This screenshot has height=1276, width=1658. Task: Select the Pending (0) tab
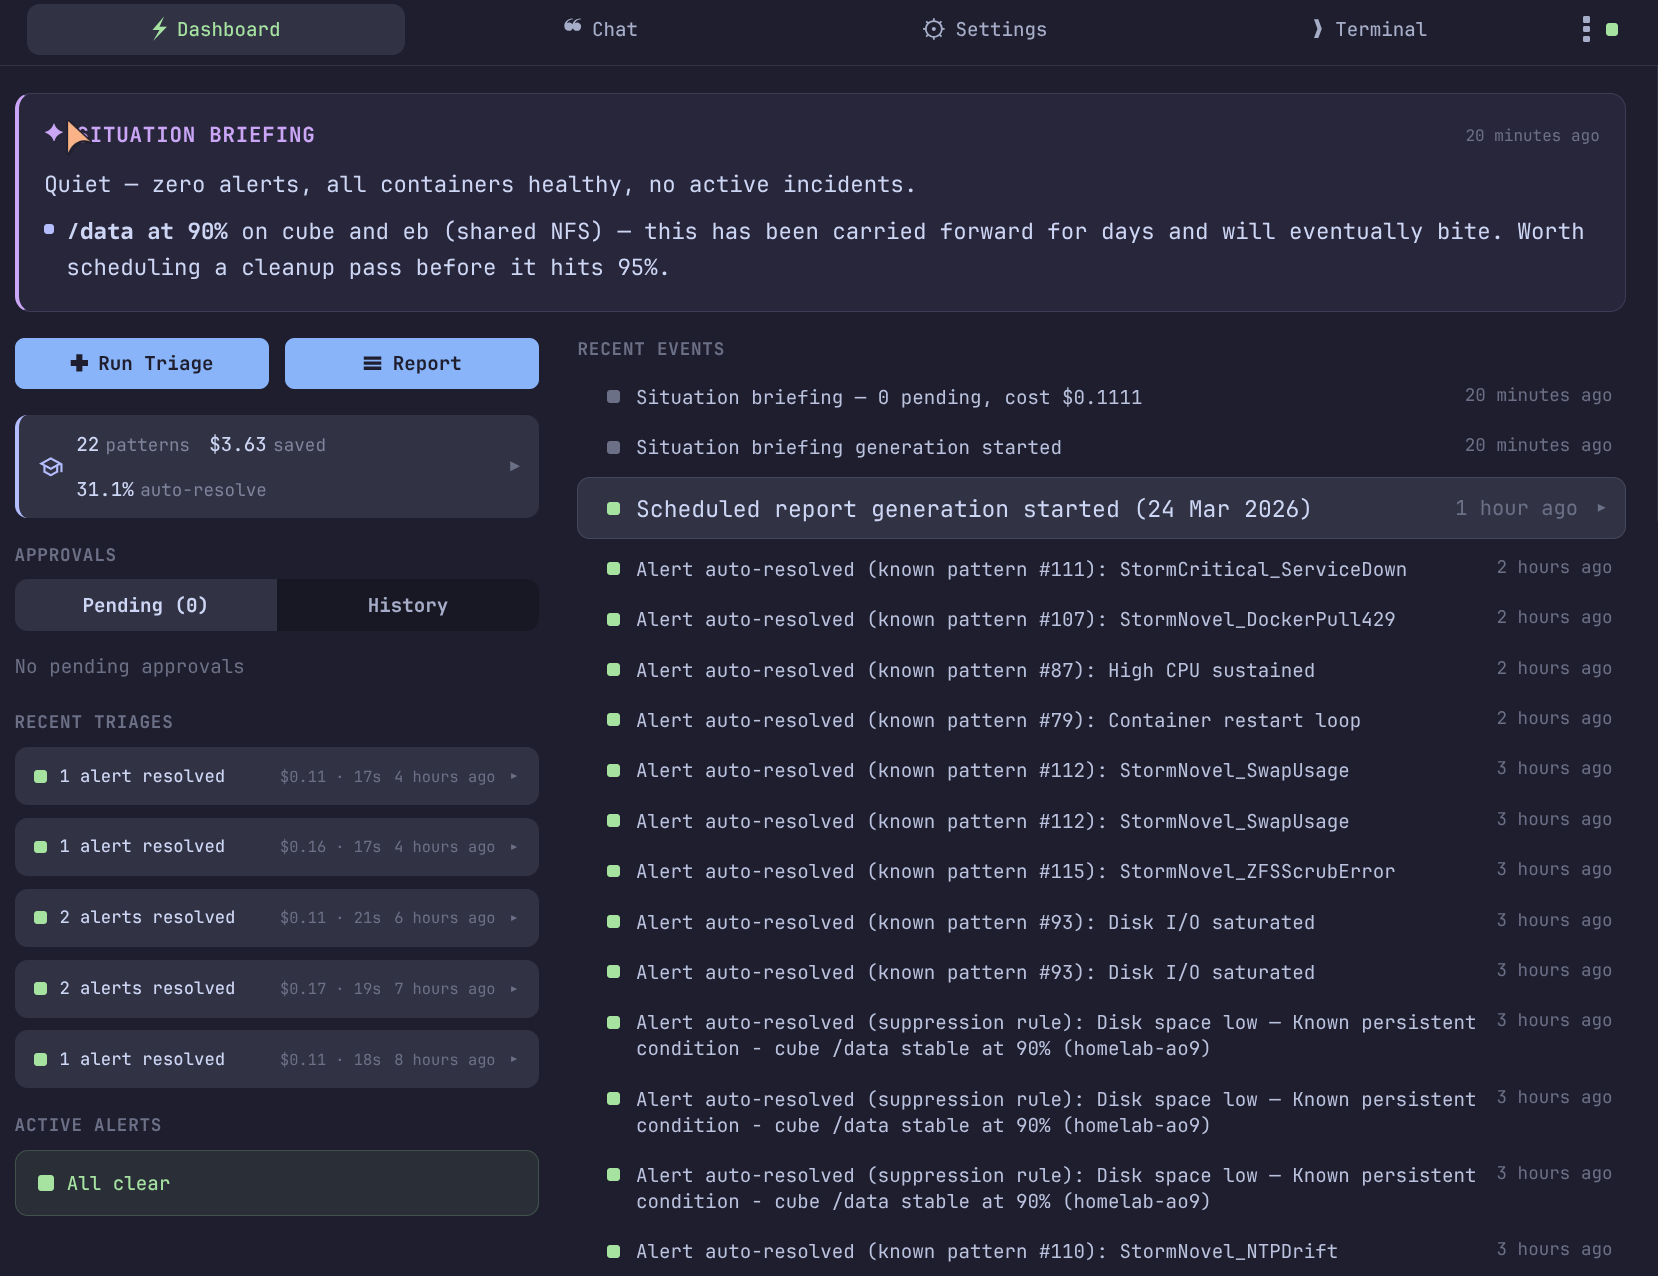pyautogui.click(x=144, y=605)
